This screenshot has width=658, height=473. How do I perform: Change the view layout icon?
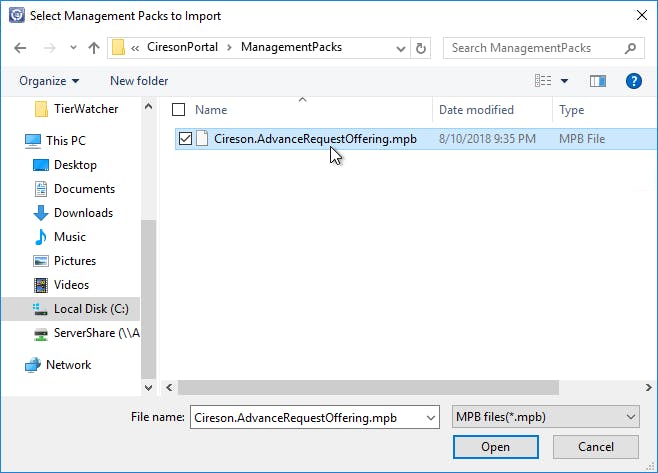tap(543, 80)
